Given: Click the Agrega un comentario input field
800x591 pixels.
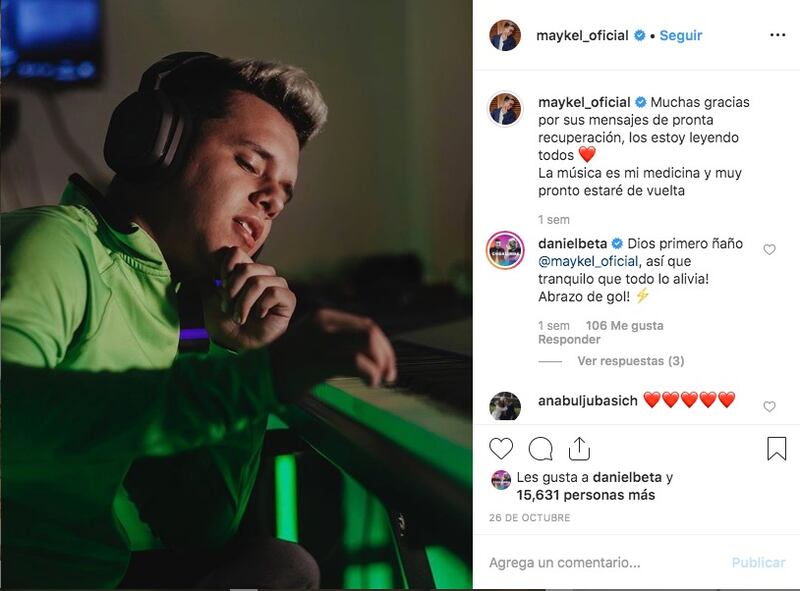Looking at the screenshot, I should click(605, 562).
